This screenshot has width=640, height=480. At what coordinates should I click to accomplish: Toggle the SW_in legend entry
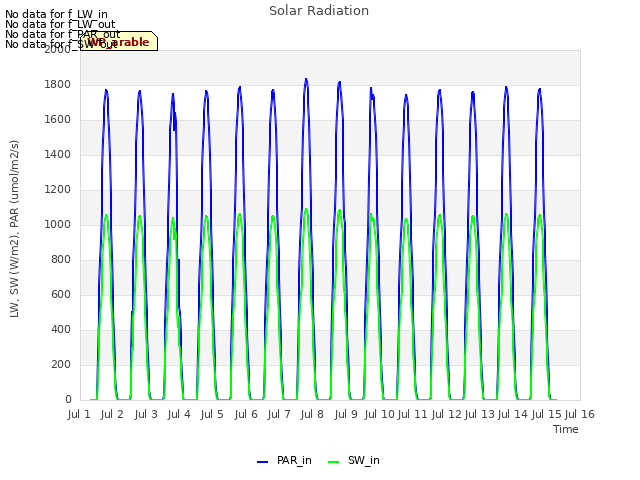(354, 461)
